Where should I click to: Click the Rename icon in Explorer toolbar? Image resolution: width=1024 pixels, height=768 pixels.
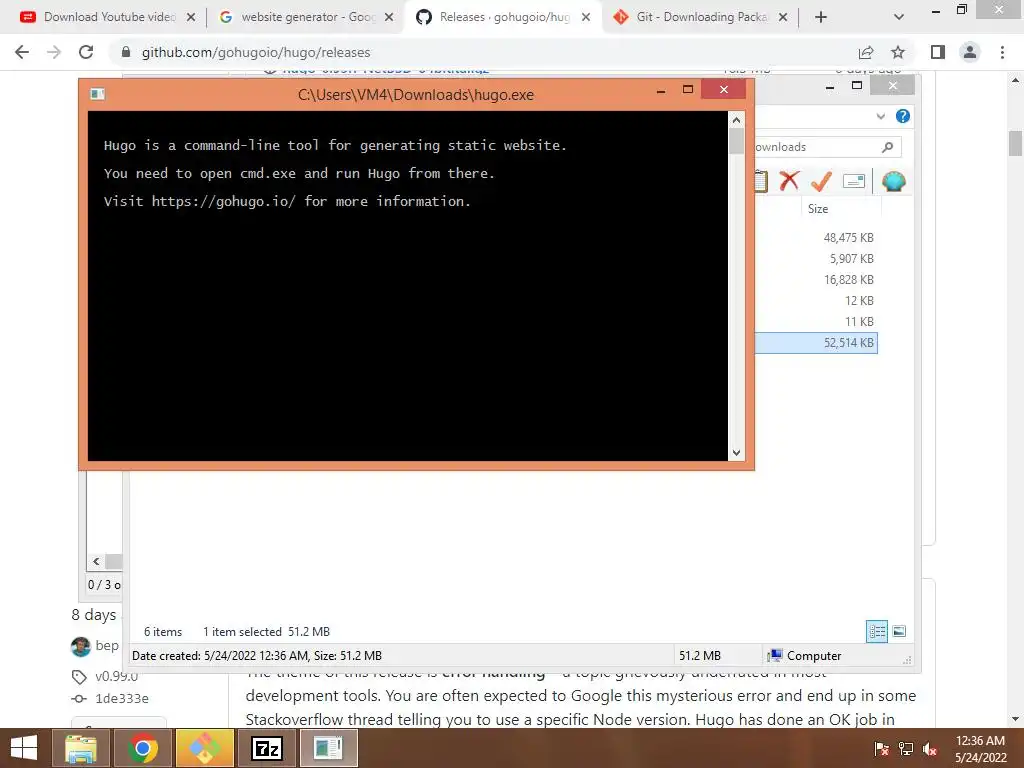click(x=854, y=181)
